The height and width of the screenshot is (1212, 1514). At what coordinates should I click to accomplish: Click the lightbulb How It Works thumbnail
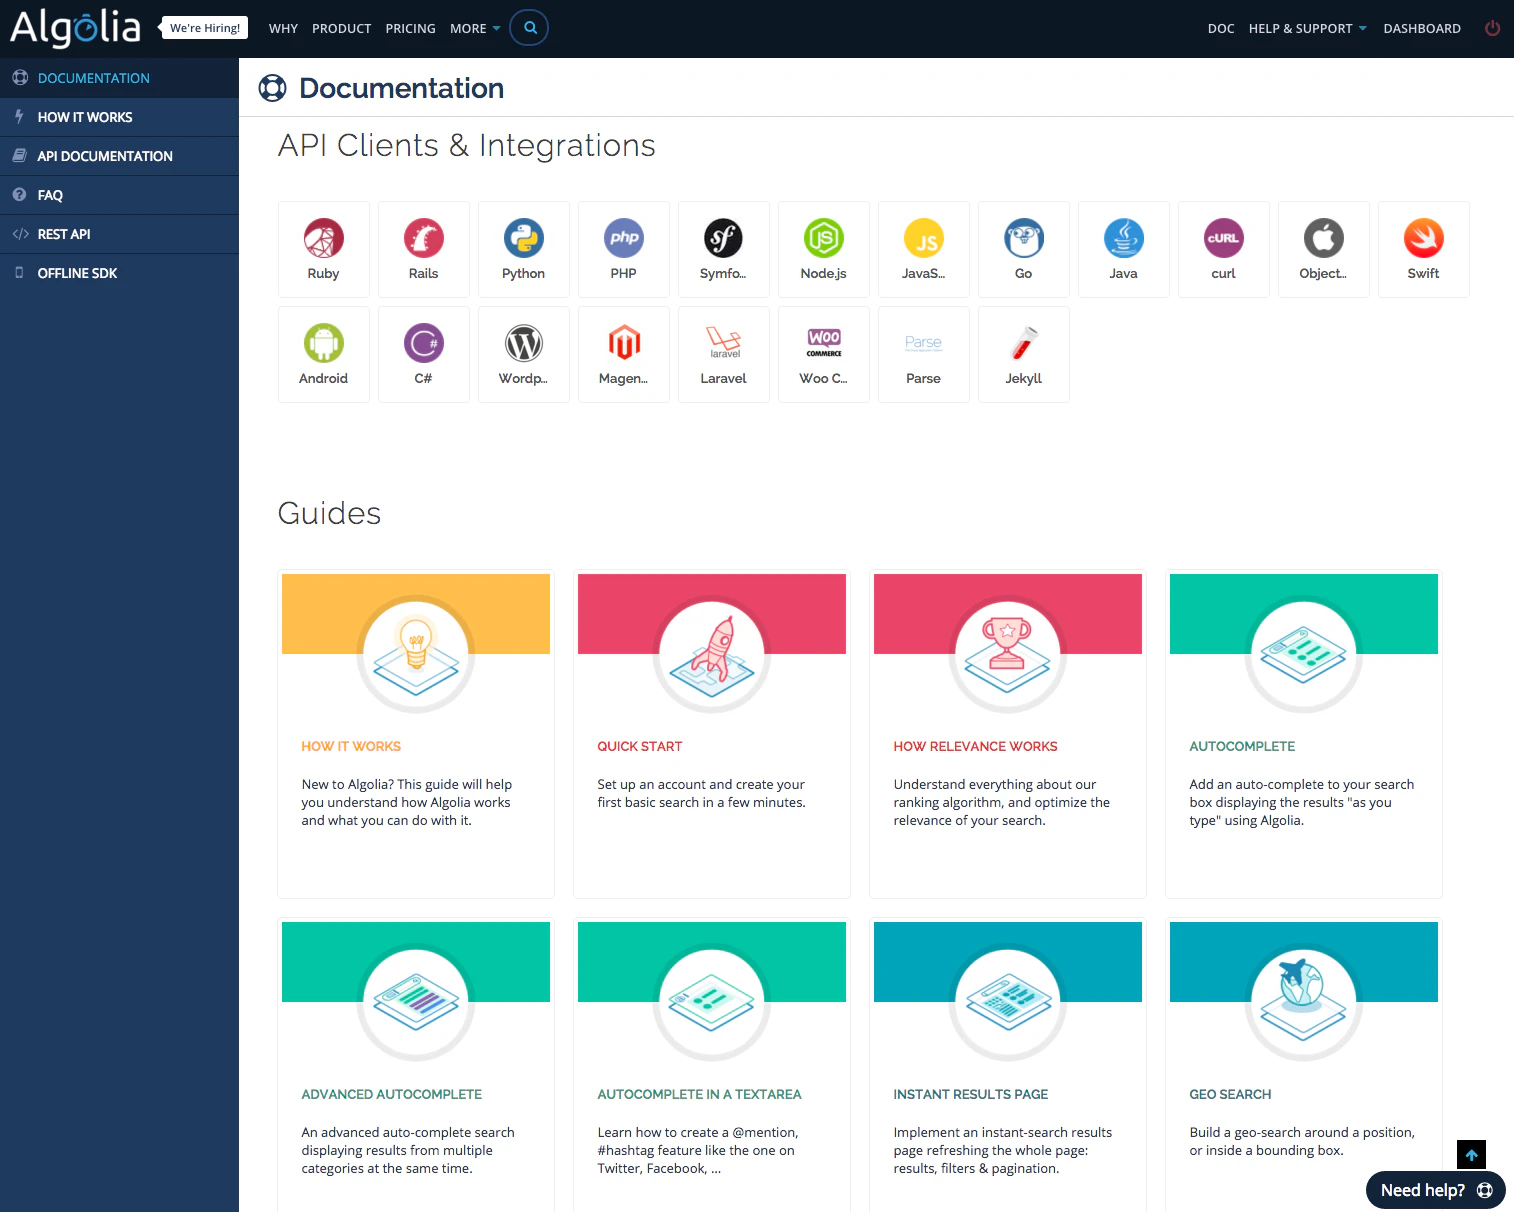[x=416, y=654]
